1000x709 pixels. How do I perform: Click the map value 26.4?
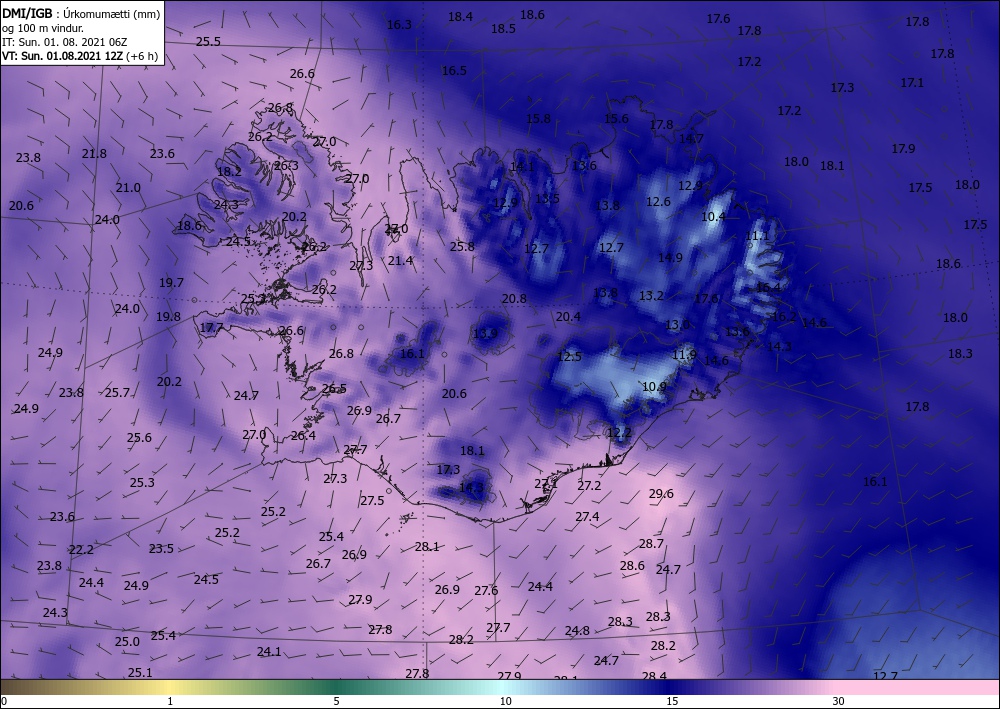pos(303,436)
